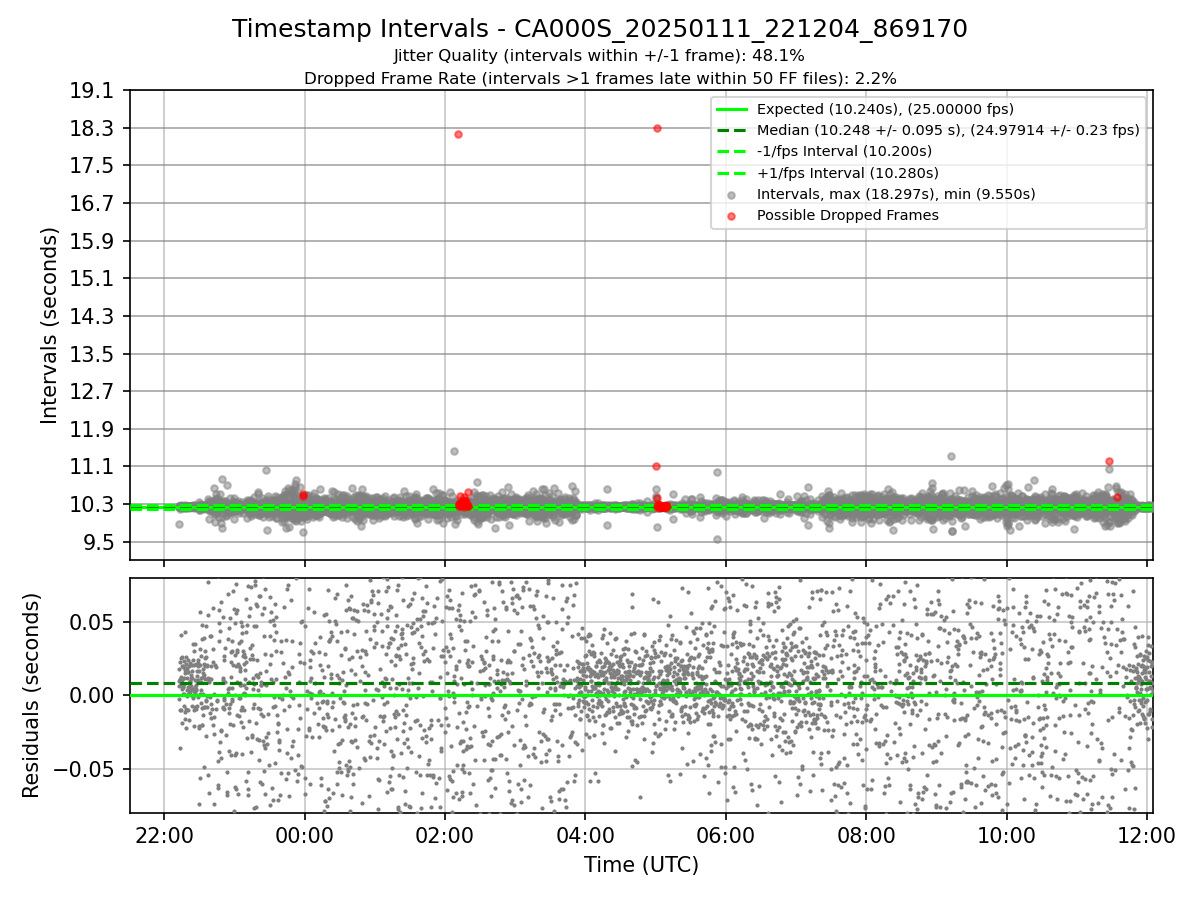Click the x-axis tick label '22:00'

[164, 835]
